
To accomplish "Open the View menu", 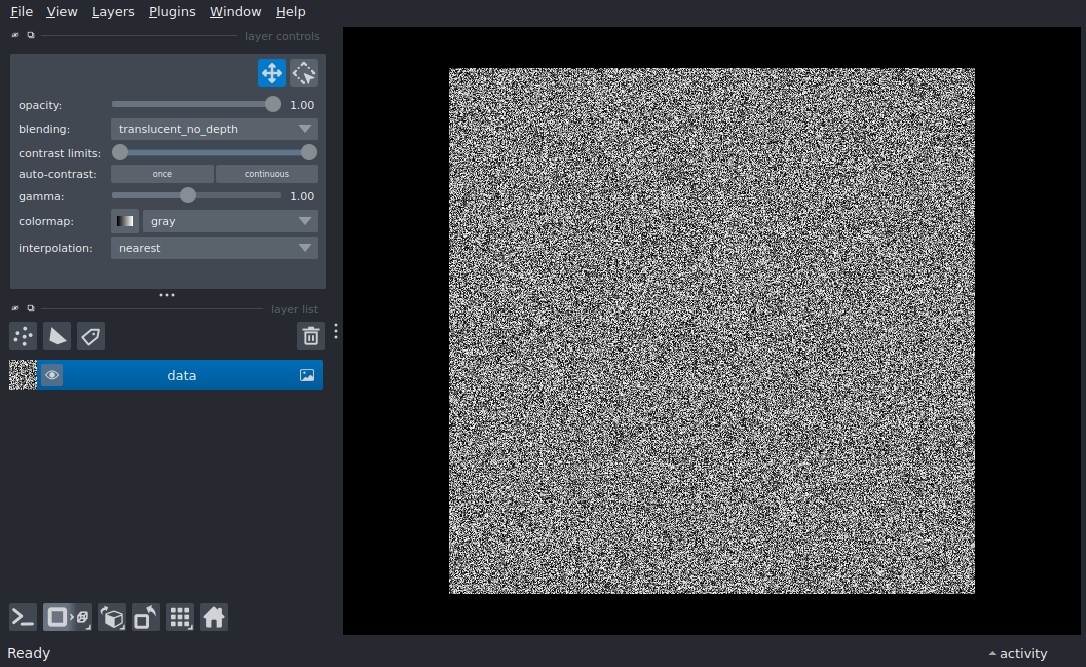I will pos(62,12).
